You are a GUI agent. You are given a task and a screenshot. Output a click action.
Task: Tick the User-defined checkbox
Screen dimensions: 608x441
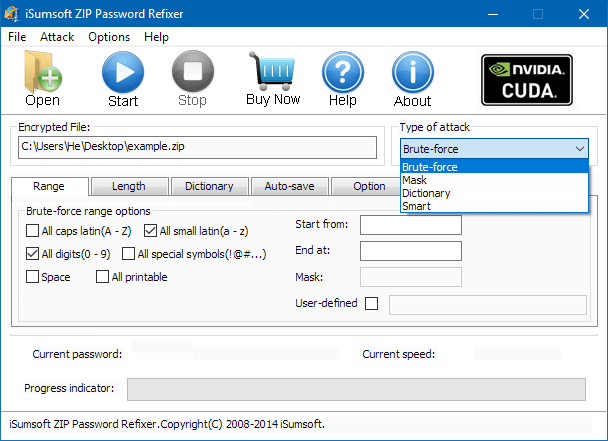(x=371, y=303)
